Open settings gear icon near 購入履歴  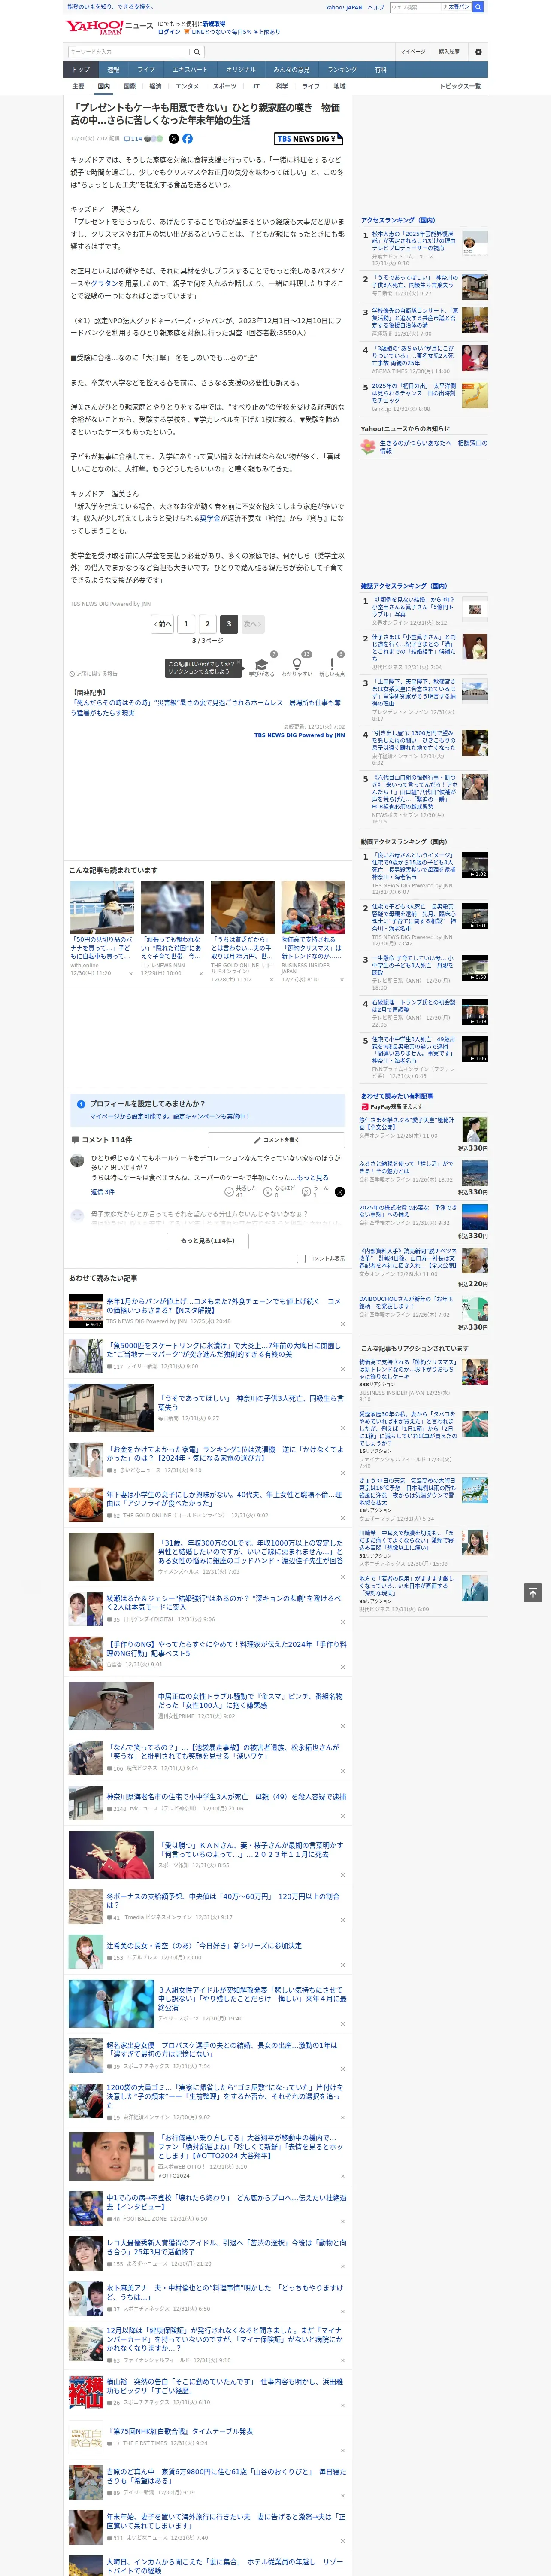pyautogui.click(x=478, y=51)
